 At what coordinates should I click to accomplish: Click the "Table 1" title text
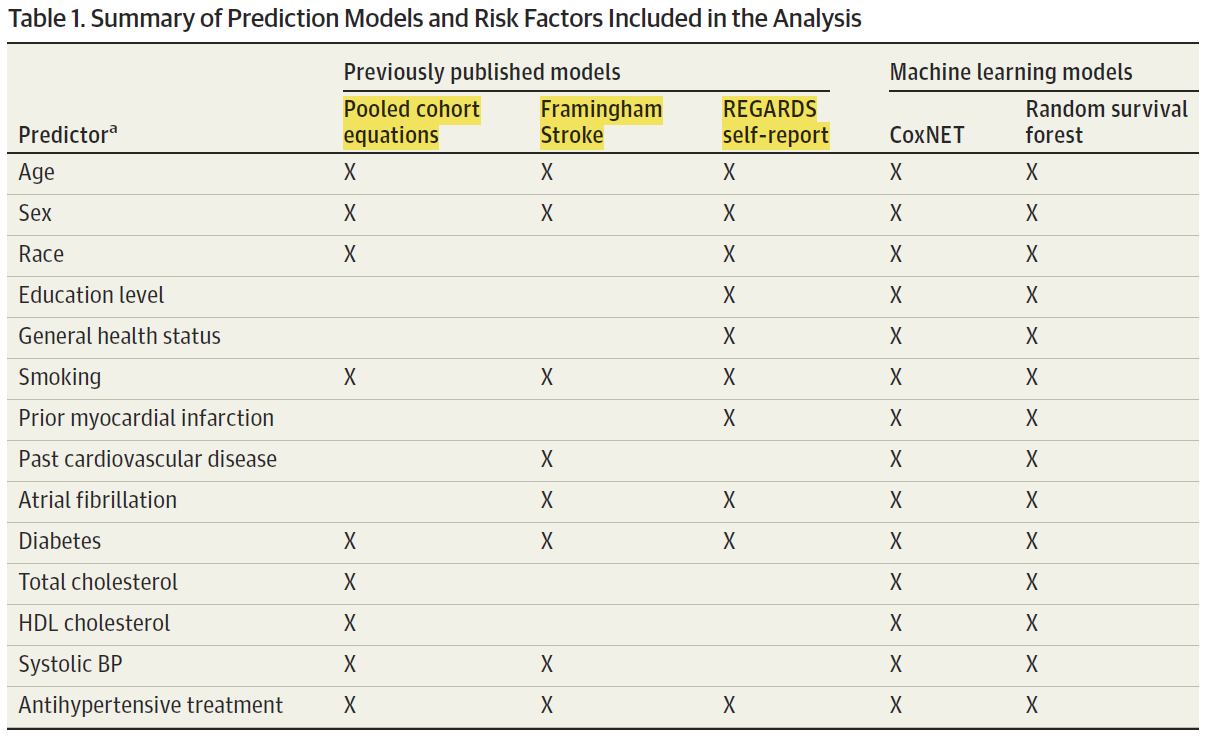434,19
